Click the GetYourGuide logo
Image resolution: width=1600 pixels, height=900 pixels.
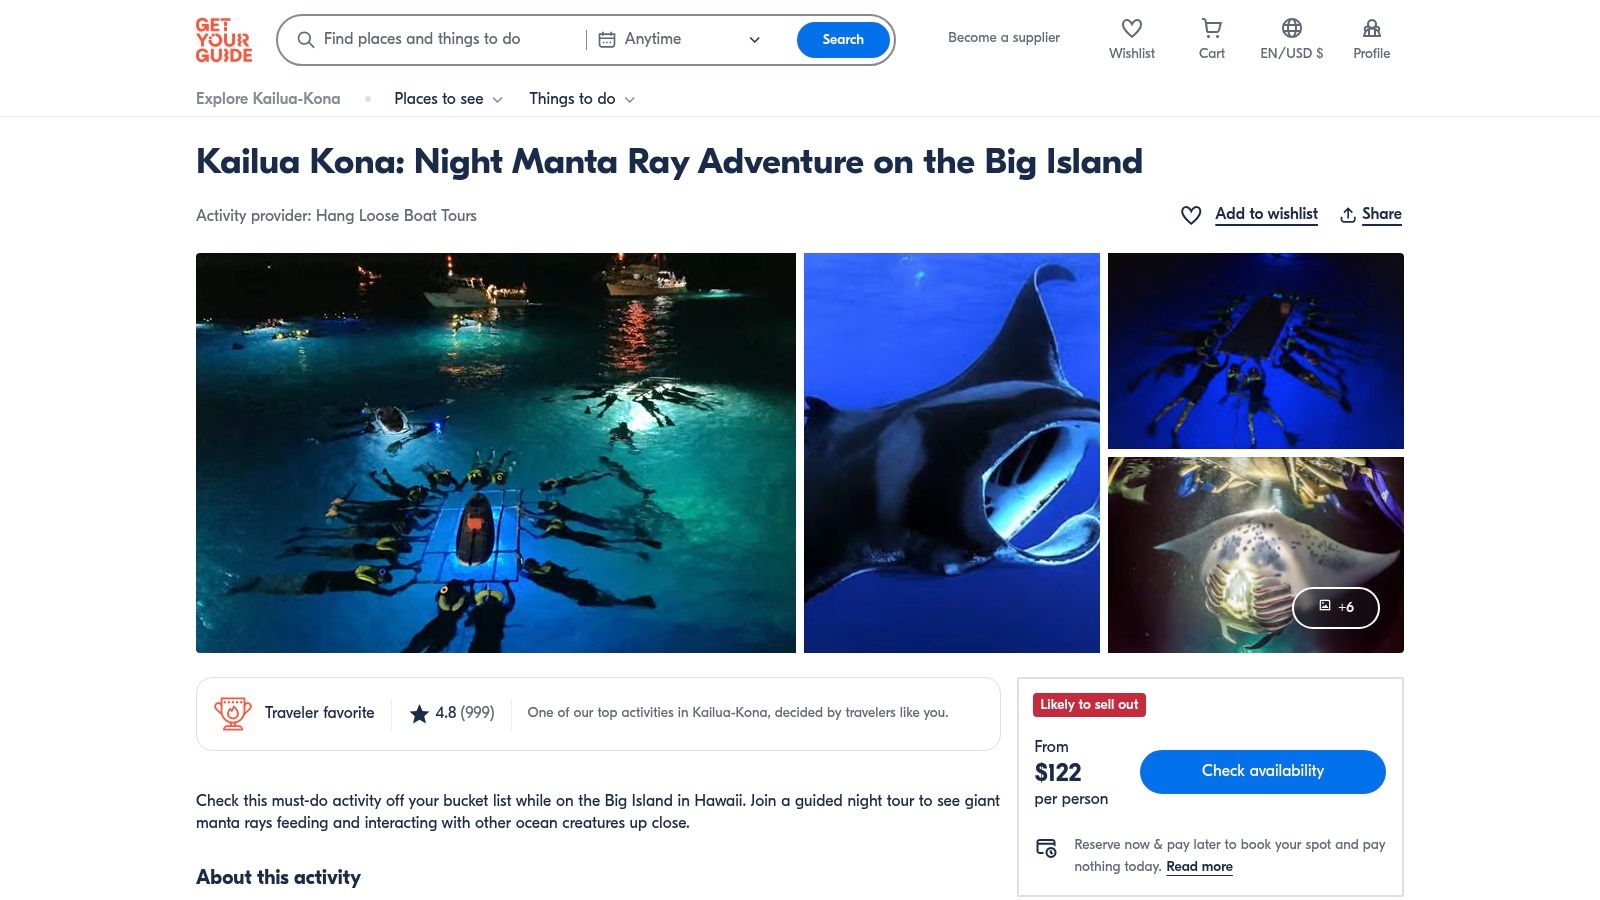click(223, 40)
